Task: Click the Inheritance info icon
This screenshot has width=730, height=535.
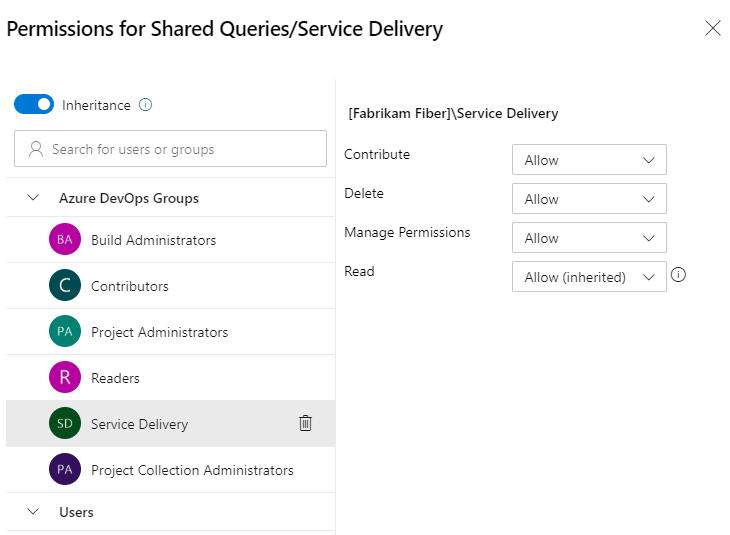Action: point(146,104)
